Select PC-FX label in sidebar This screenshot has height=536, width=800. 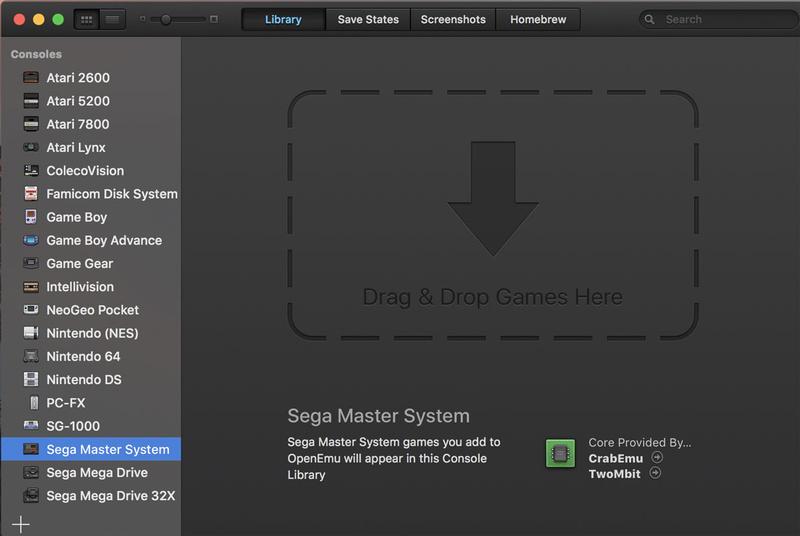[66, 402]
